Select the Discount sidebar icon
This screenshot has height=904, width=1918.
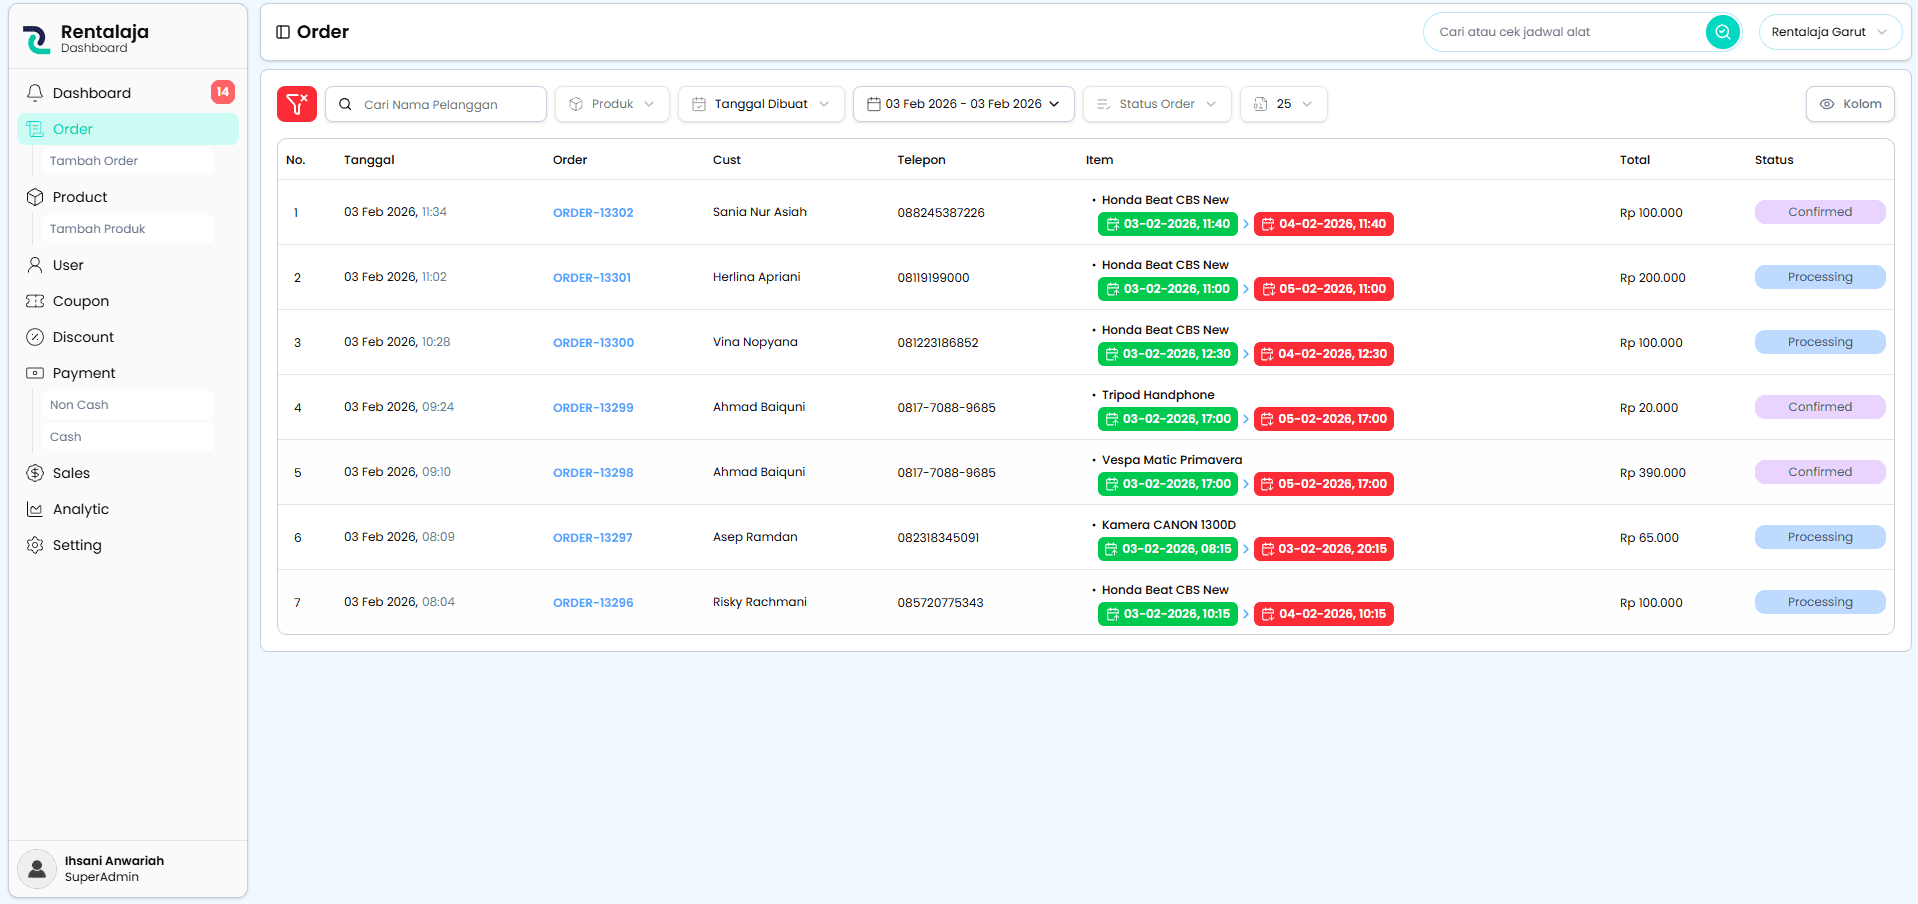[35, 336]
